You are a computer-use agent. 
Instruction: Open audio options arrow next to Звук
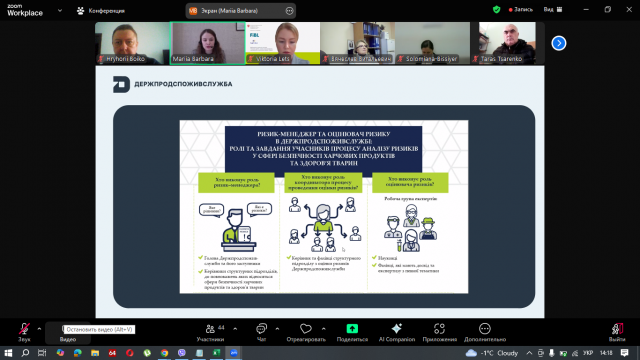39,329
